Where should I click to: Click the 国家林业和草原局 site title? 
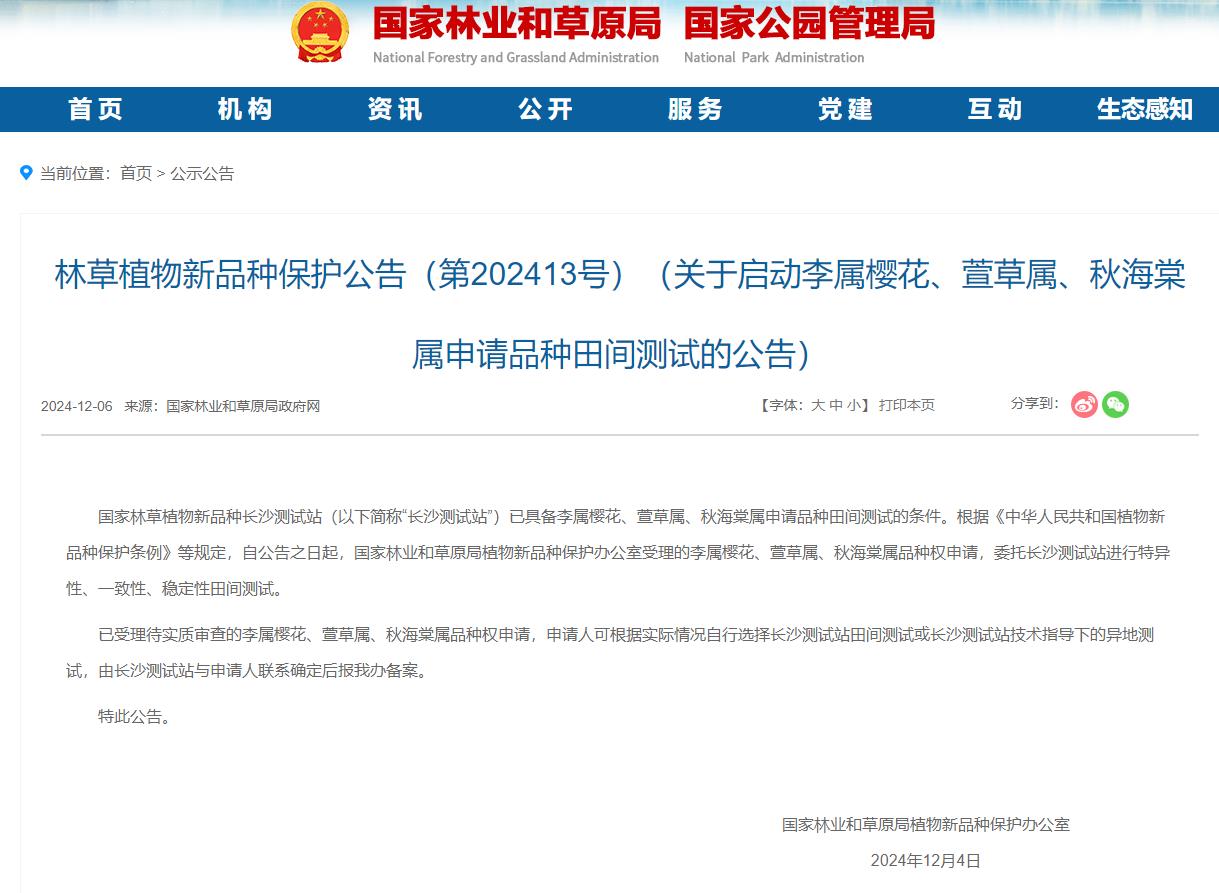(516, 23)
